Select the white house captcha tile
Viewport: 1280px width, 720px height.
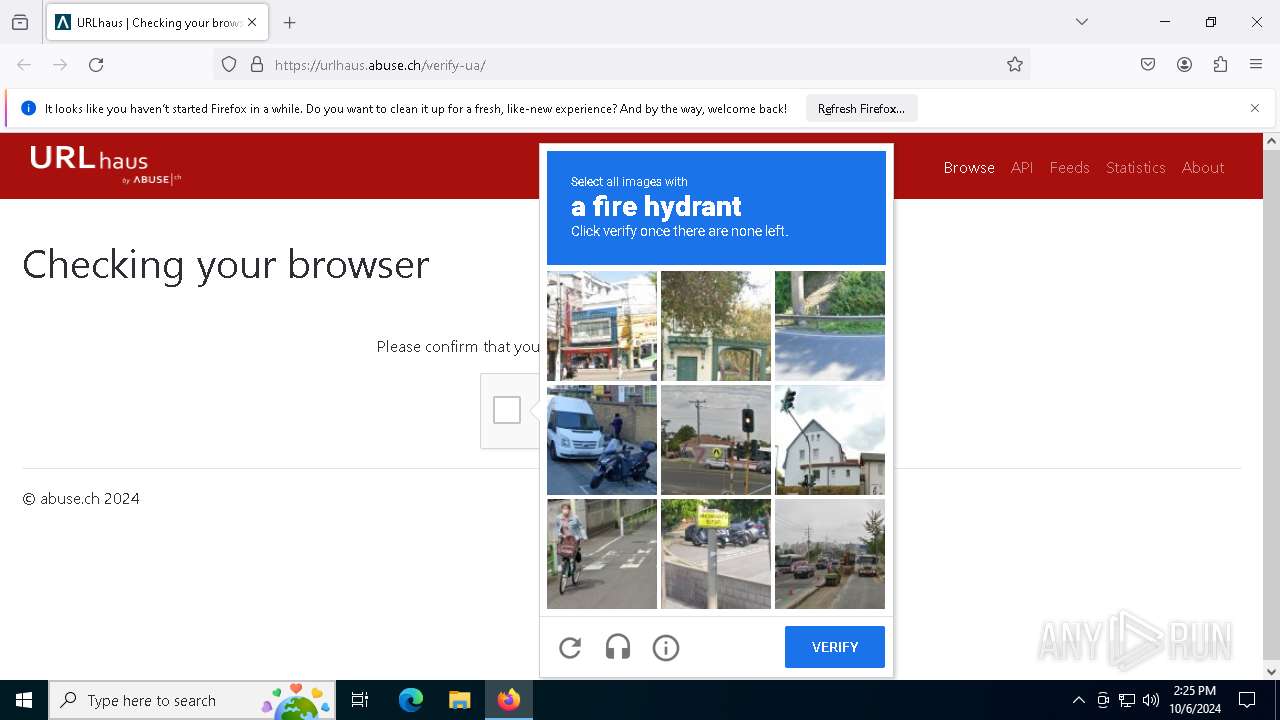tap(830, 440)
